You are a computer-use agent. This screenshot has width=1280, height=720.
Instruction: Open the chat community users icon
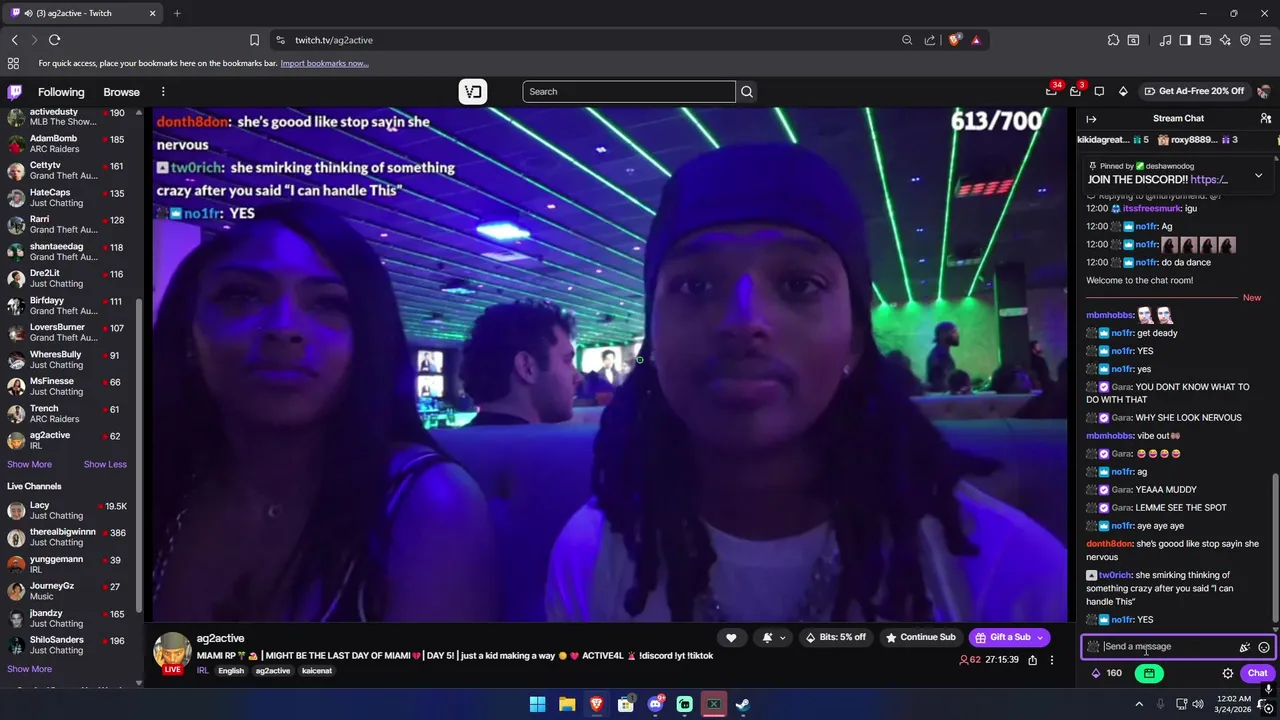(1266, 118)
